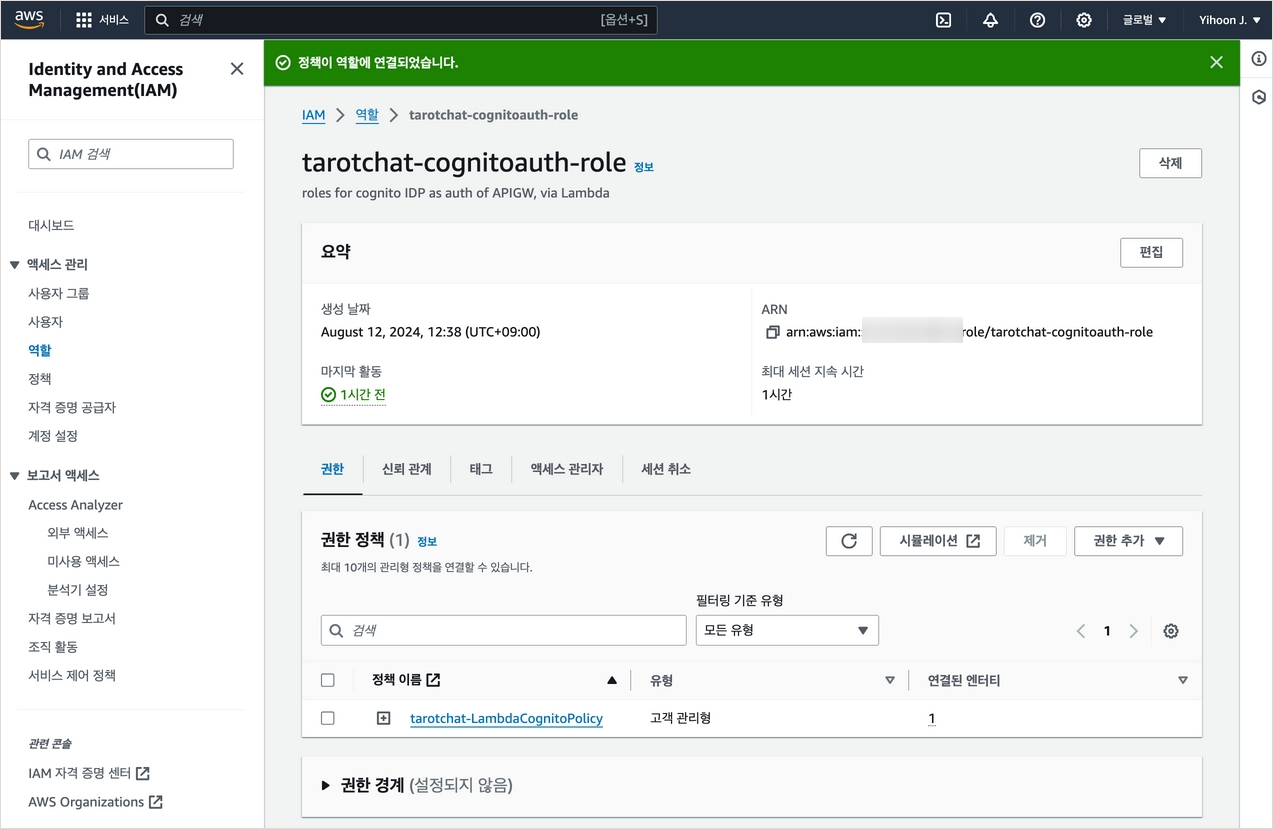Open 정책 in sidebar
1273x829 pixels.
pyautogui.click(x=40, y=379)
